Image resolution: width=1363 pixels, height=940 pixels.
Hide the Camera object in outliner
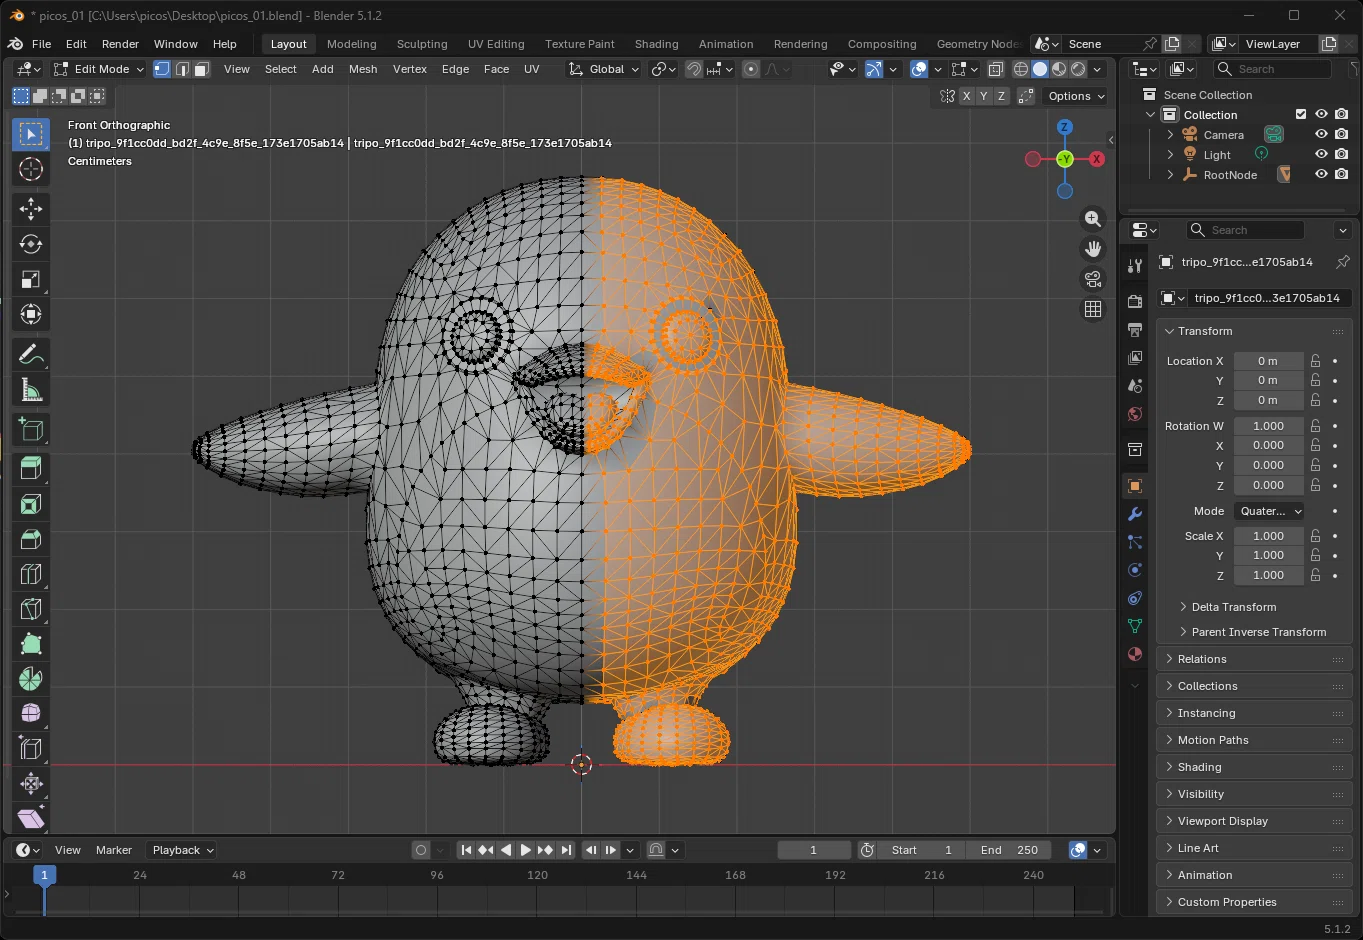1321,134
